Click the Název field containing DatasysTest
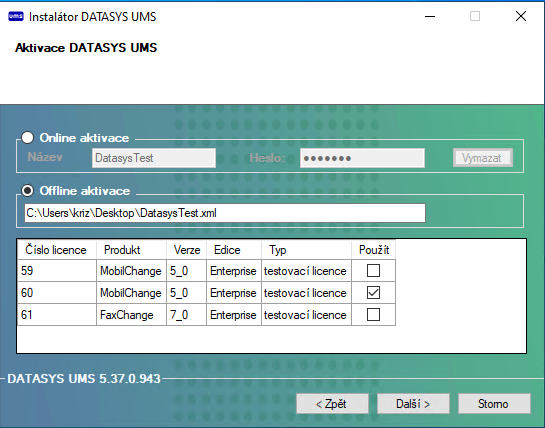 click(154, 158)
